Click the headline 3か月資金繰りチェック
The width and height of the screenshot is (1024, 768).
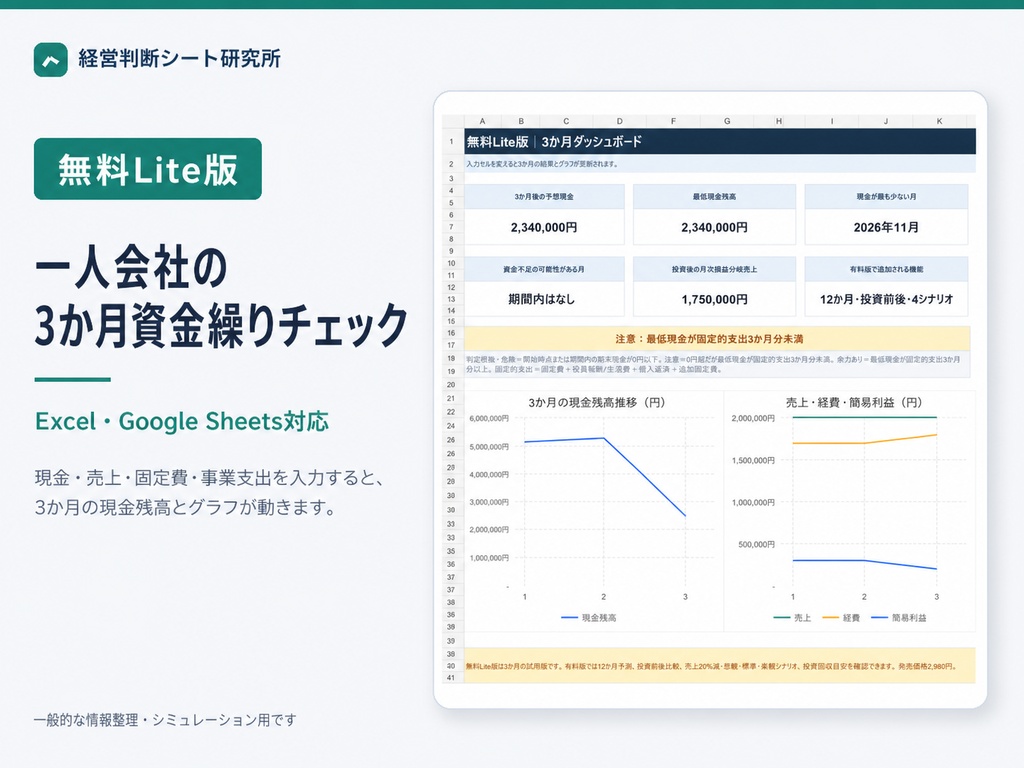[221, 325]
